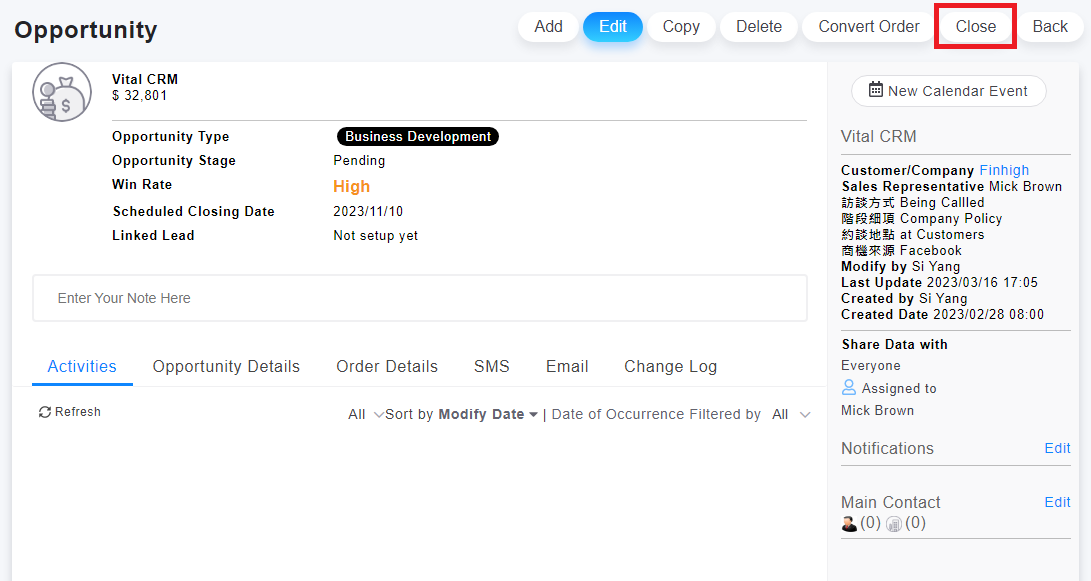The height and width of the screenshot is (581, 1091).
Task: Switch to the Opportunity Details tab
Action: coord(226,366)
